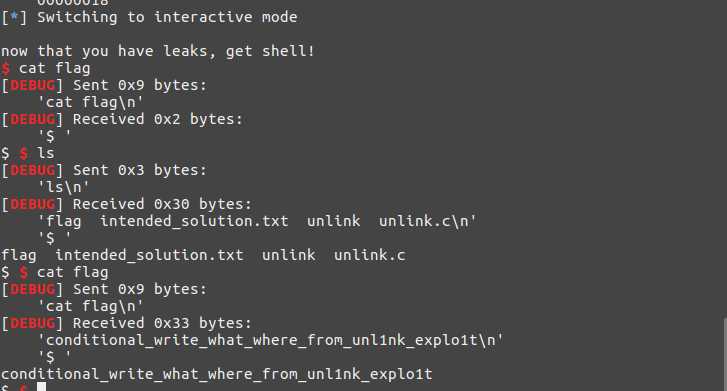Click the first red DEBUG tag near 'Sent 0x9 bytes'
Viewport: 727px width, 391px height.
(32, 85)
